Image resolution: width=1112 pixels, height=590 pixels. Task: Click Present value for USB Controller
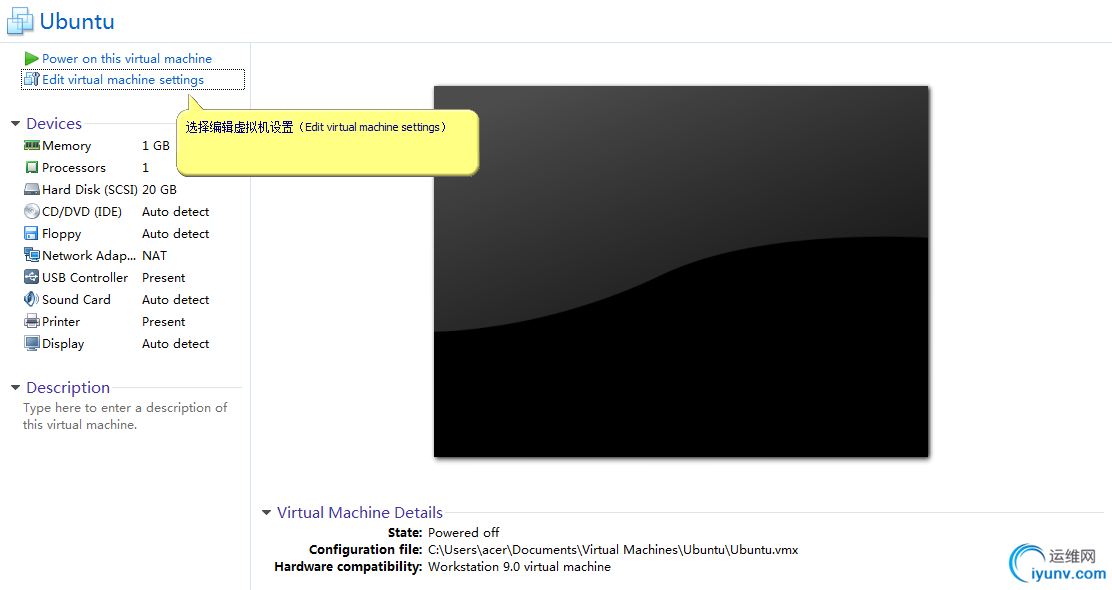coord(164,277)
